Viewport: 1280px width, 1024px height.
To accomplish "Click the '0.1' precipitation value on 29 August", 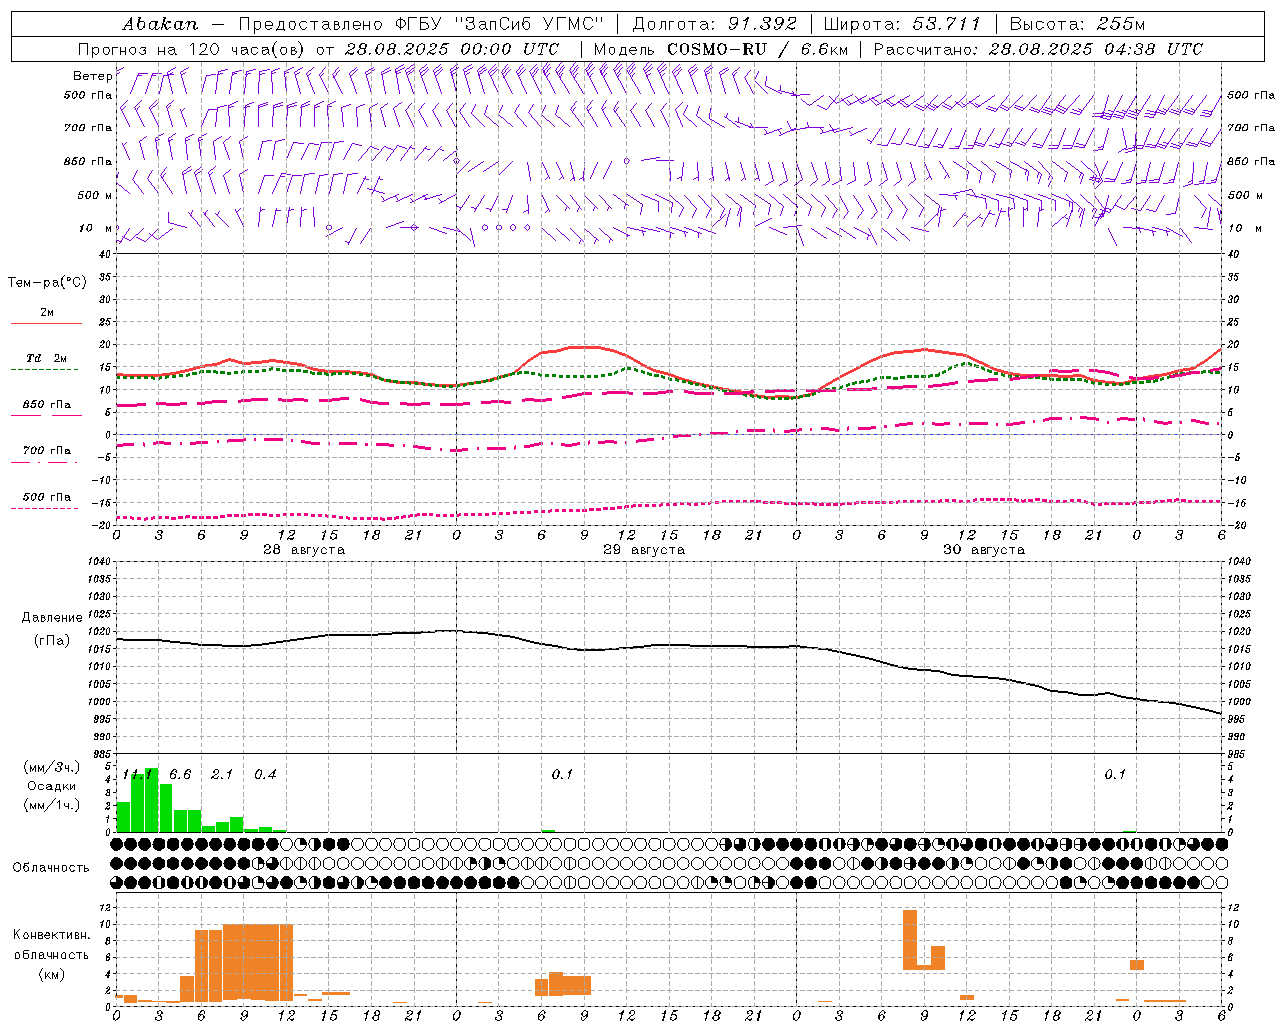I will [562, 775].
